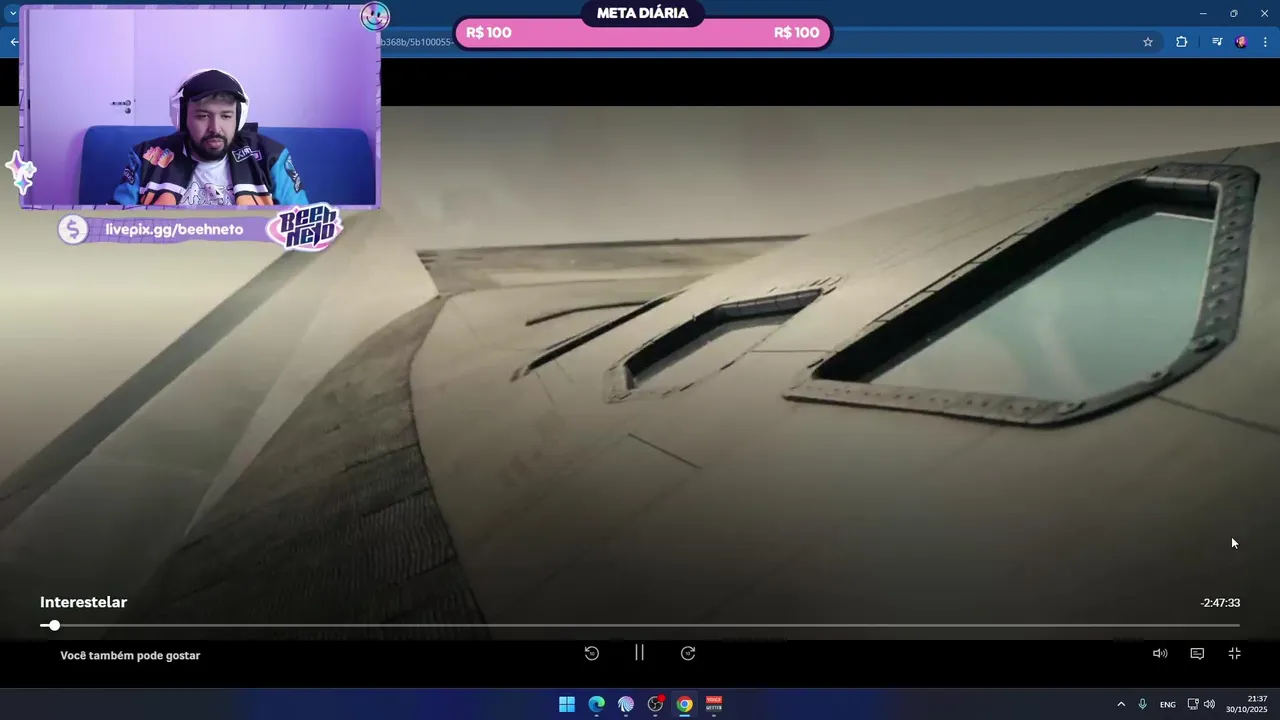Open Microsoft Edge from the taskbar
The width and height of the screenshot is (1280, 720).
596,704
